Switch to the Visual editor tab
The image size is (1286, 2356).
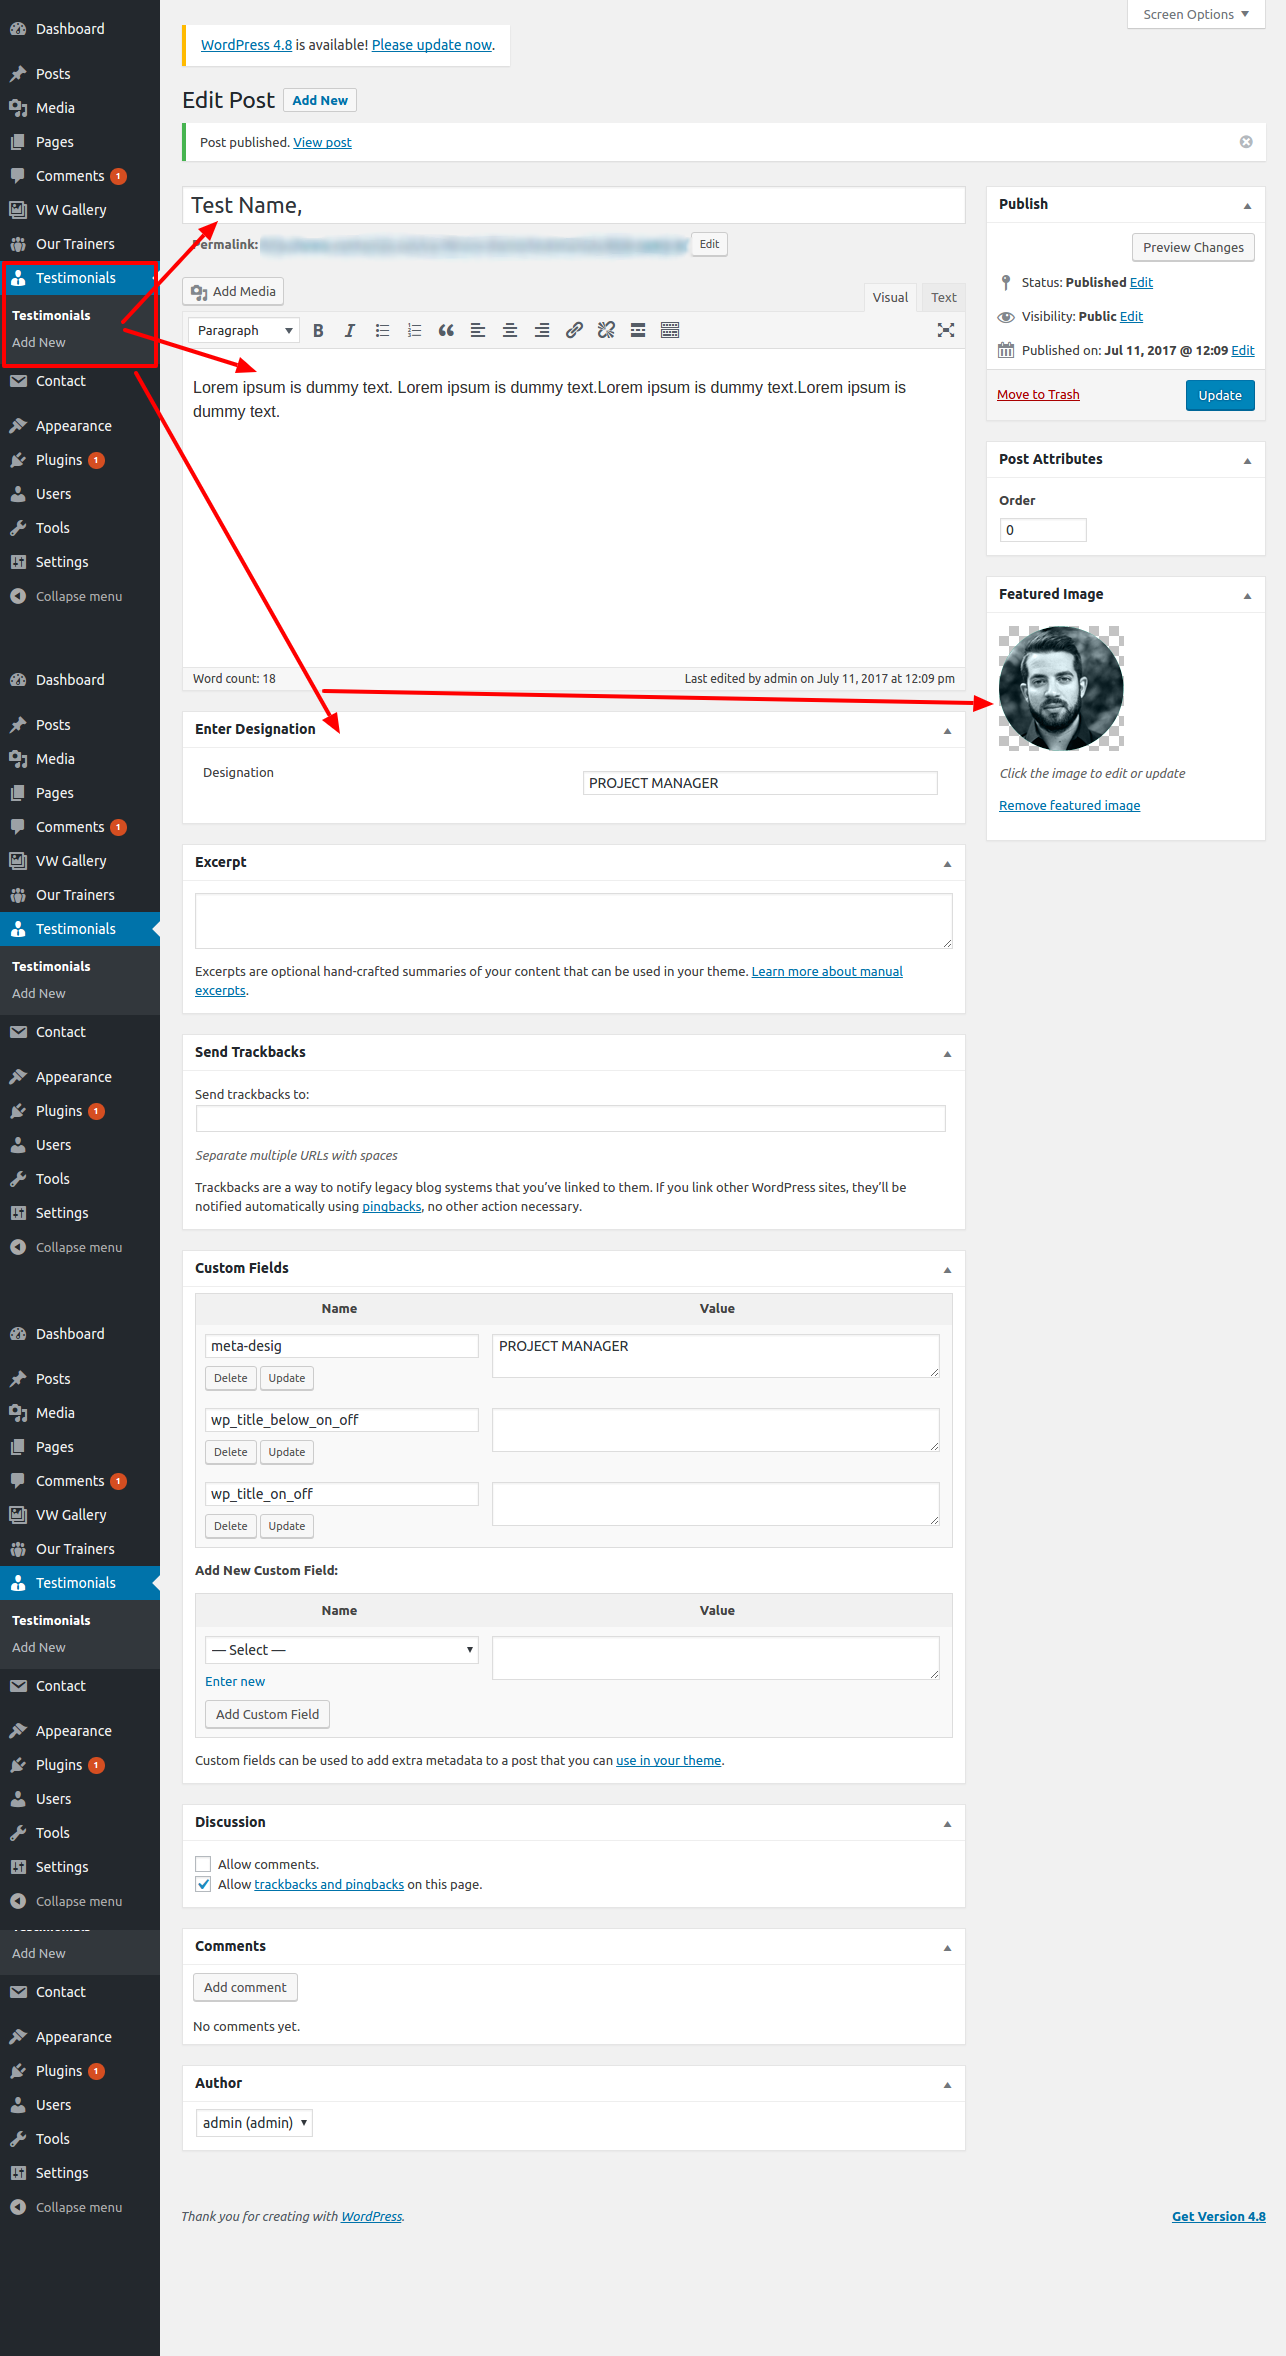point(890,297)
